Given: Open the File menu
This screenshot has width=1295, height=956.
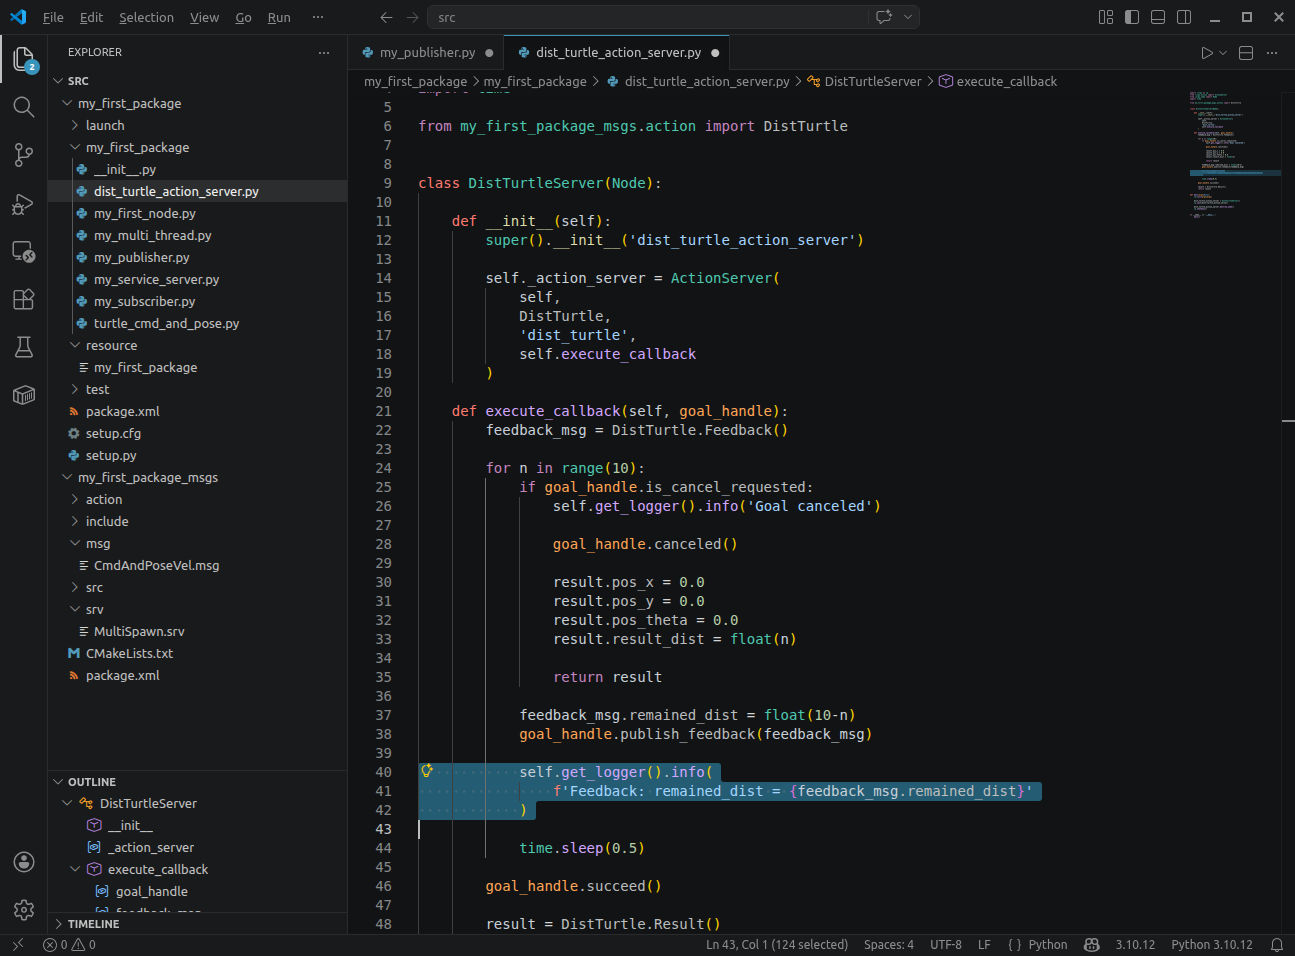Looking at the screenshot, I should [53, 17].
